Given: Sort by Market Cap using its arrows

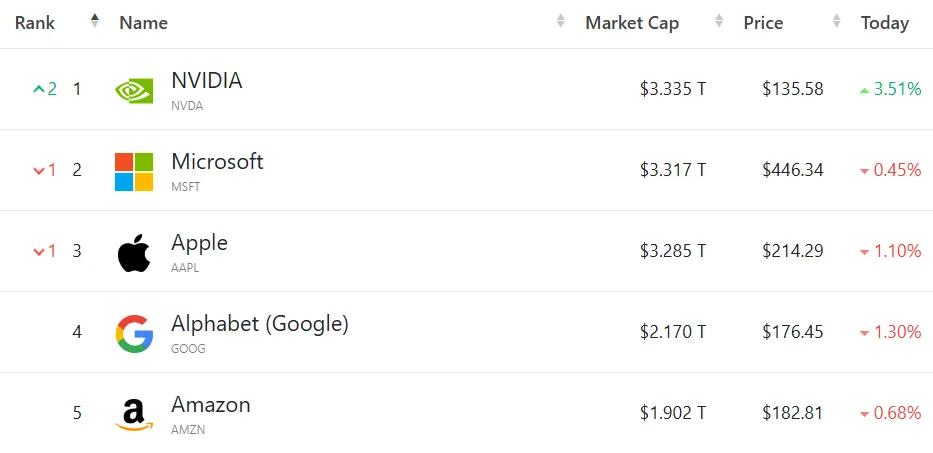Looking at the screenshot, I should click(719, 22).
